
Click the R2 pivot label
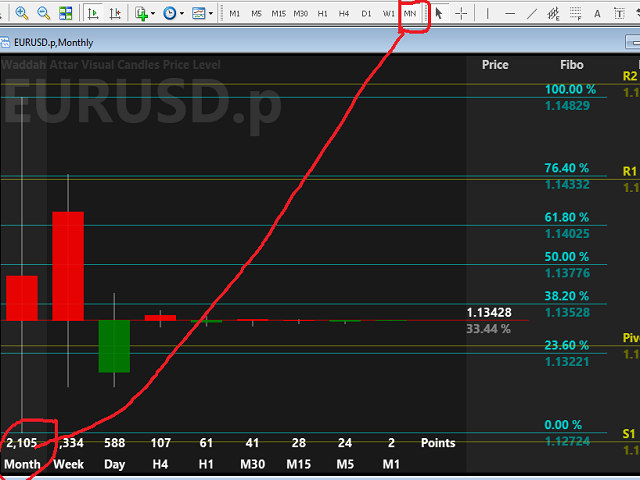(630, 76)
